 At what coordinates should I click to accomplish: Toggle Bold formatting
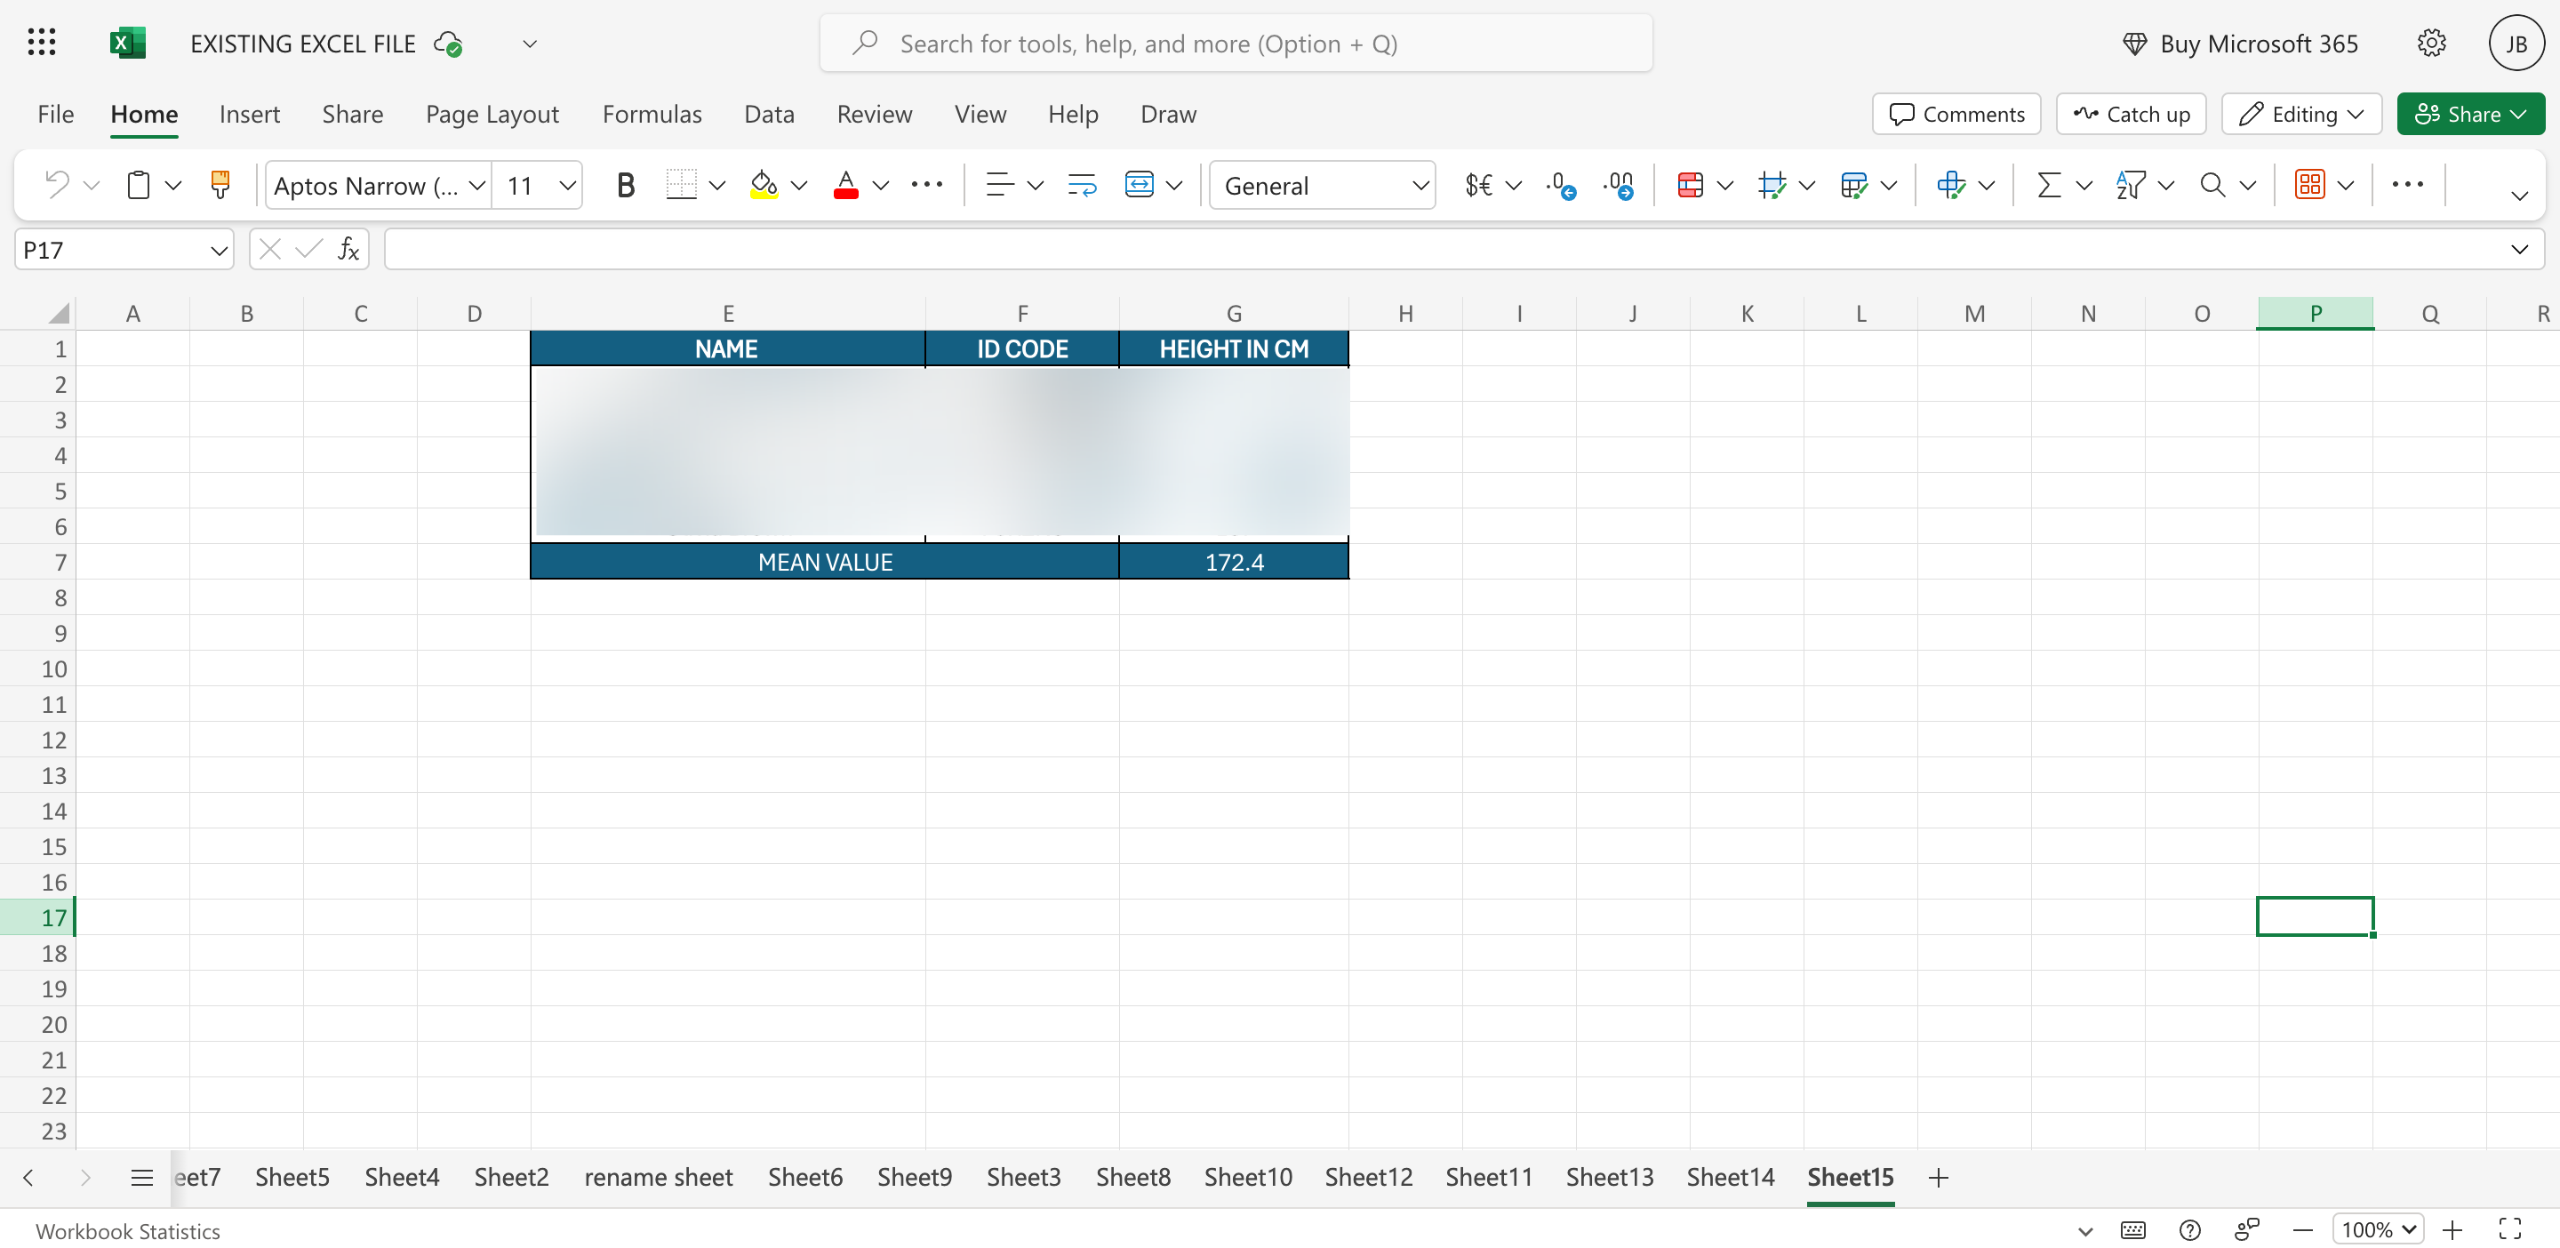(625, 185)
